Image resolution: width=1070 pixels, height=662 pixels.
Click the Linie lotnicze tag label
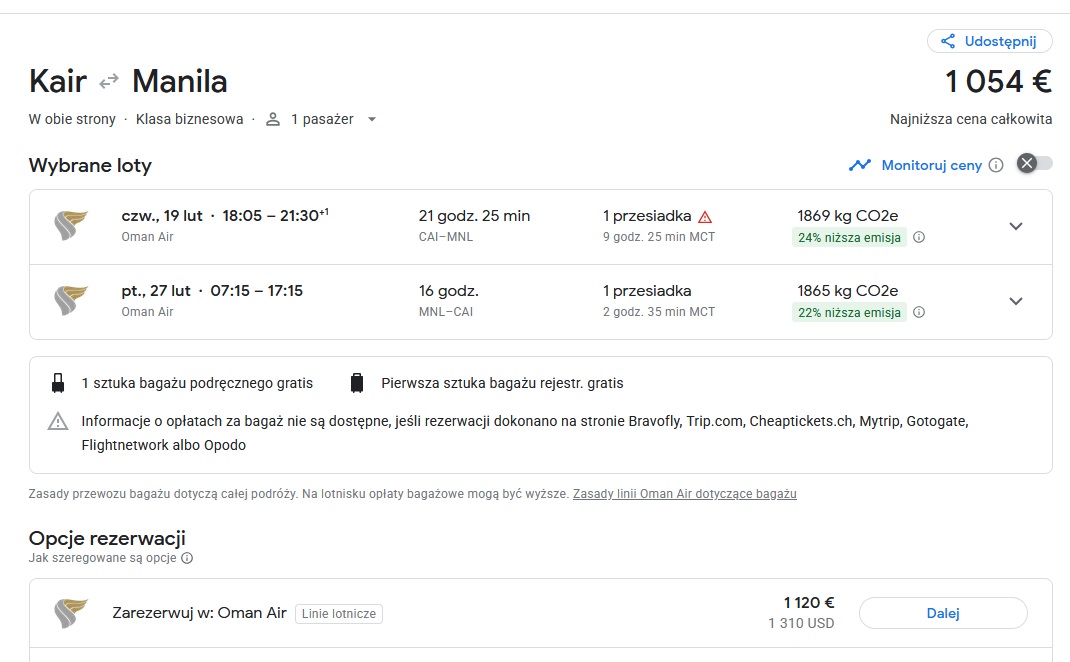click(338, 614)
